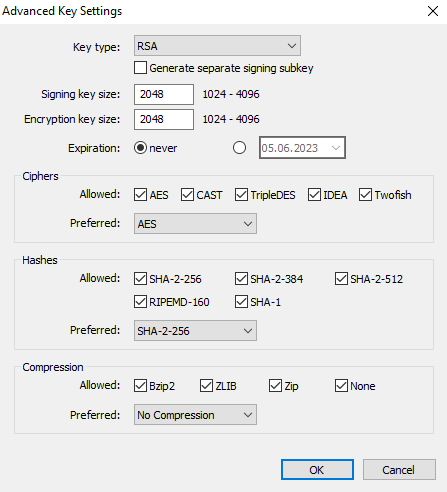Open the Key type dropdown
The image size is (447, 492).
pyautogui.click(x=217, y=46)
